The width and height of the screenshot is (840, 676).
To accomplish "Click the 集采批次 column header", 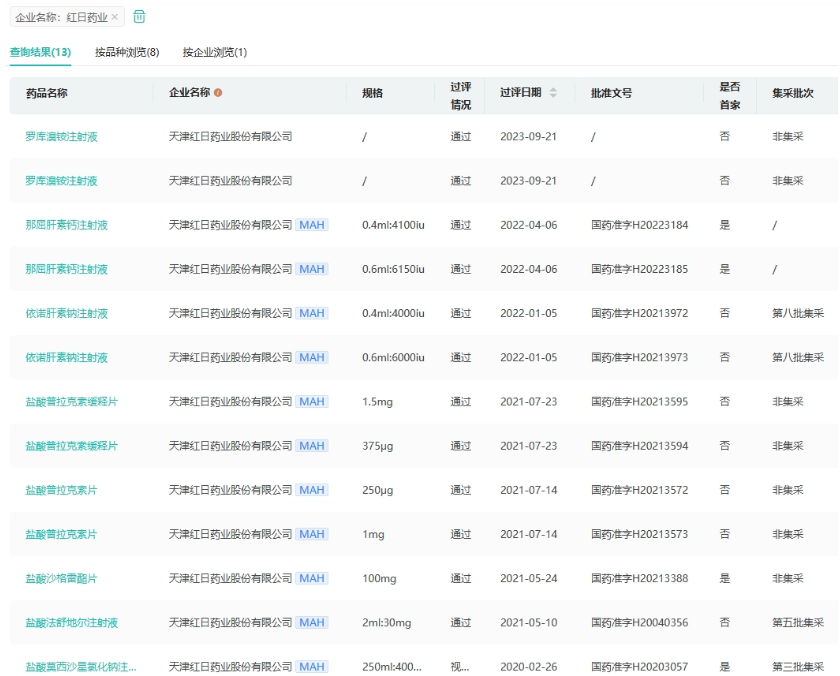I will point(792,93).
